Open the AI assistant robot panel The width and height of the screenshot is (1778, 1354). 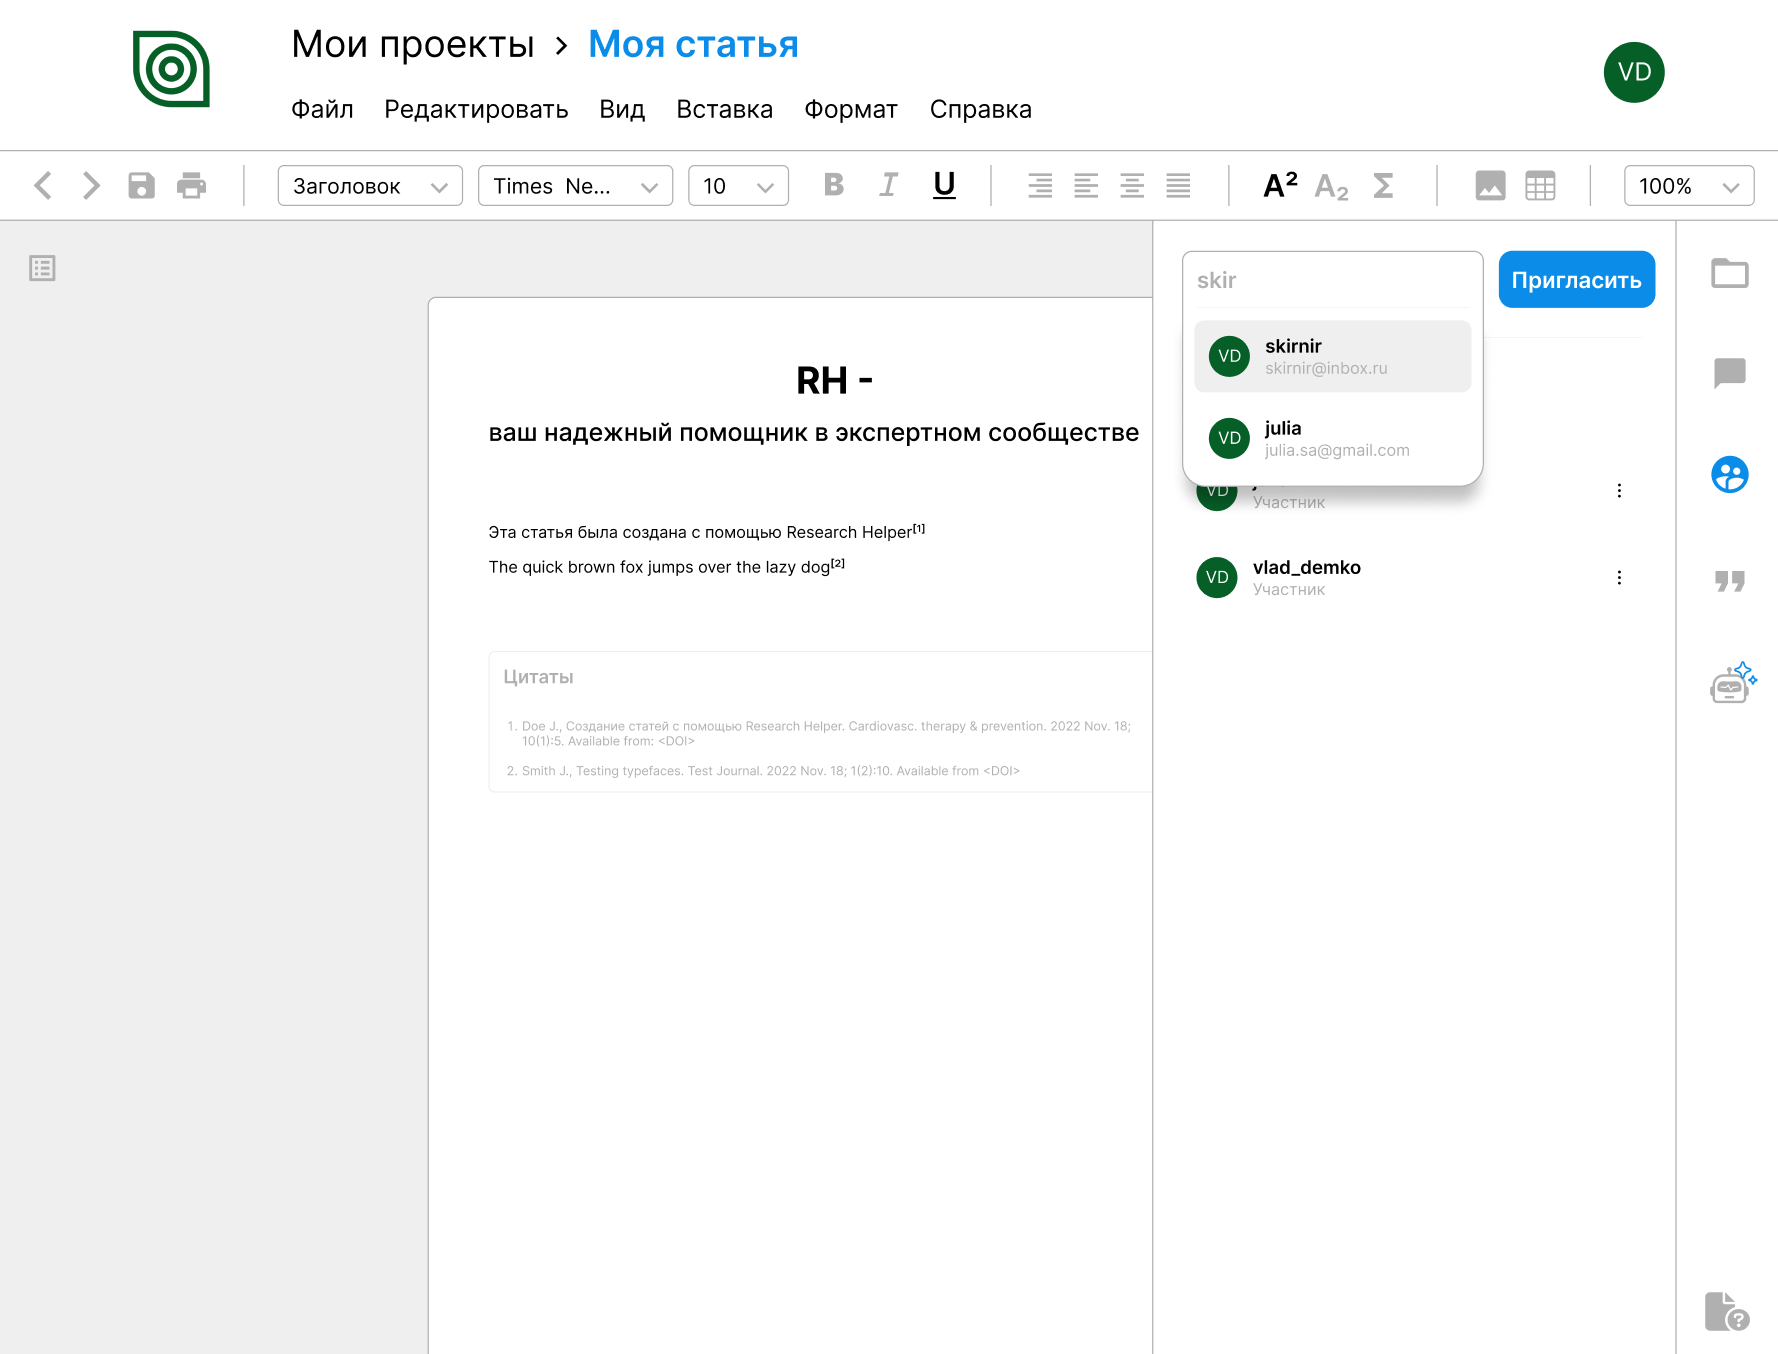(1731, 684)
